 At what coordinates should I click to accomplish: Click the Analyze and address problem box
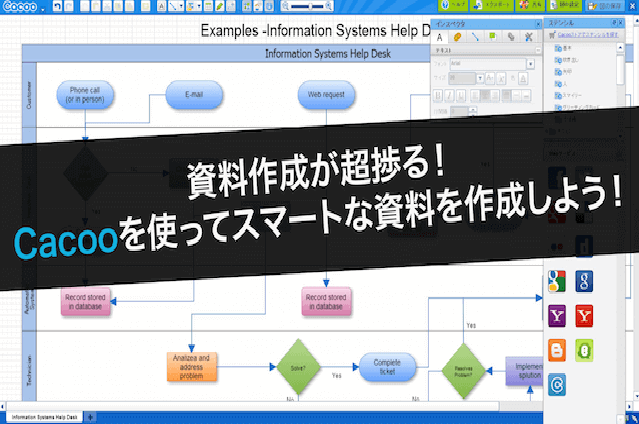(191, 367)
